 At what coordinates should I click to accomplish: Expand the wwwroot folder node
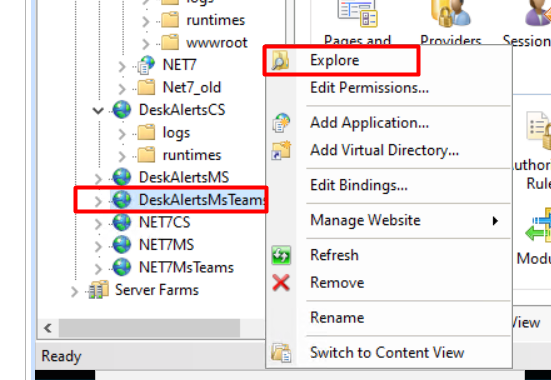tap(146, 43)
